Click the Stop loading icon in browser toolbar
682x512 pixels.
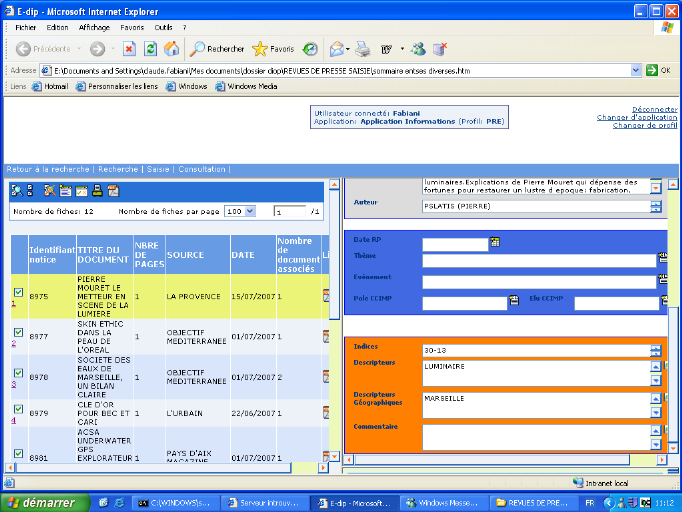129,48
